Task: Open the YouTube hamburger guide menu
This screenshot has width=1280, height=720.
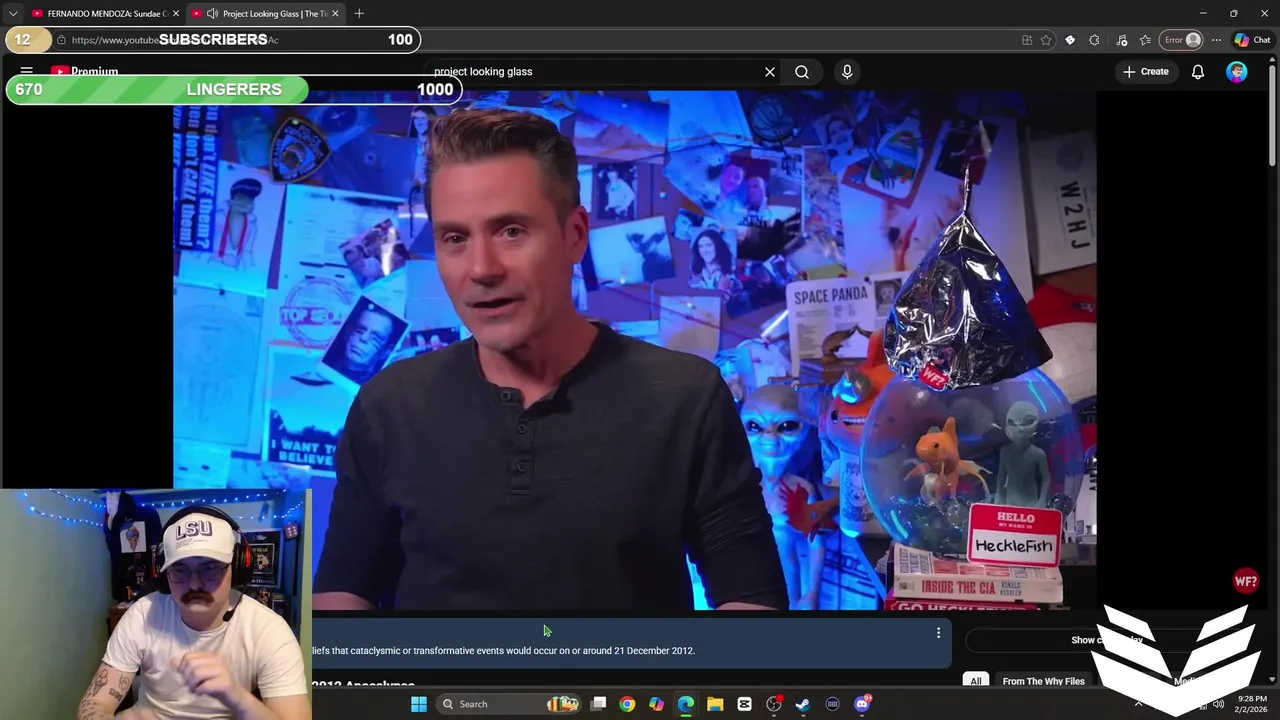Action: point(27,72)
